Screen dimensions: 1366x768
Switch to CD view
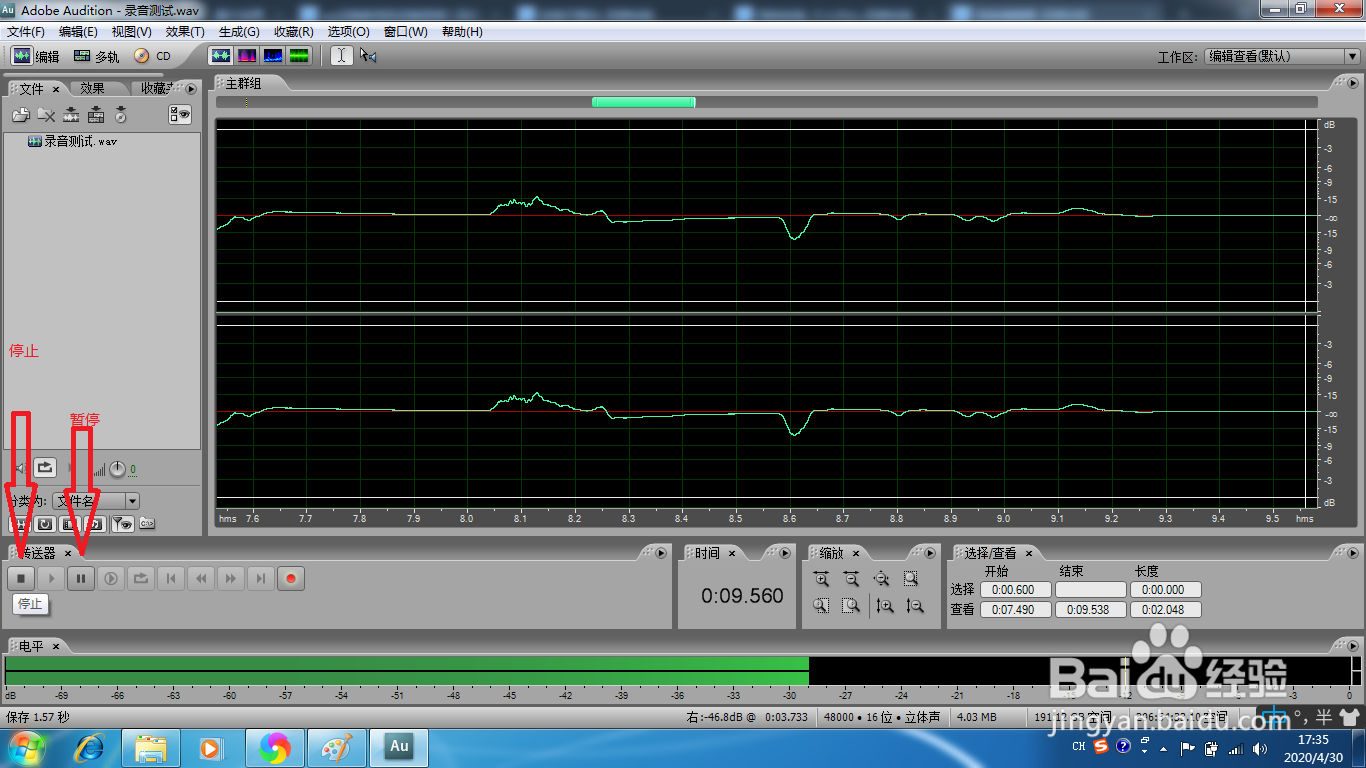[153, 56]
